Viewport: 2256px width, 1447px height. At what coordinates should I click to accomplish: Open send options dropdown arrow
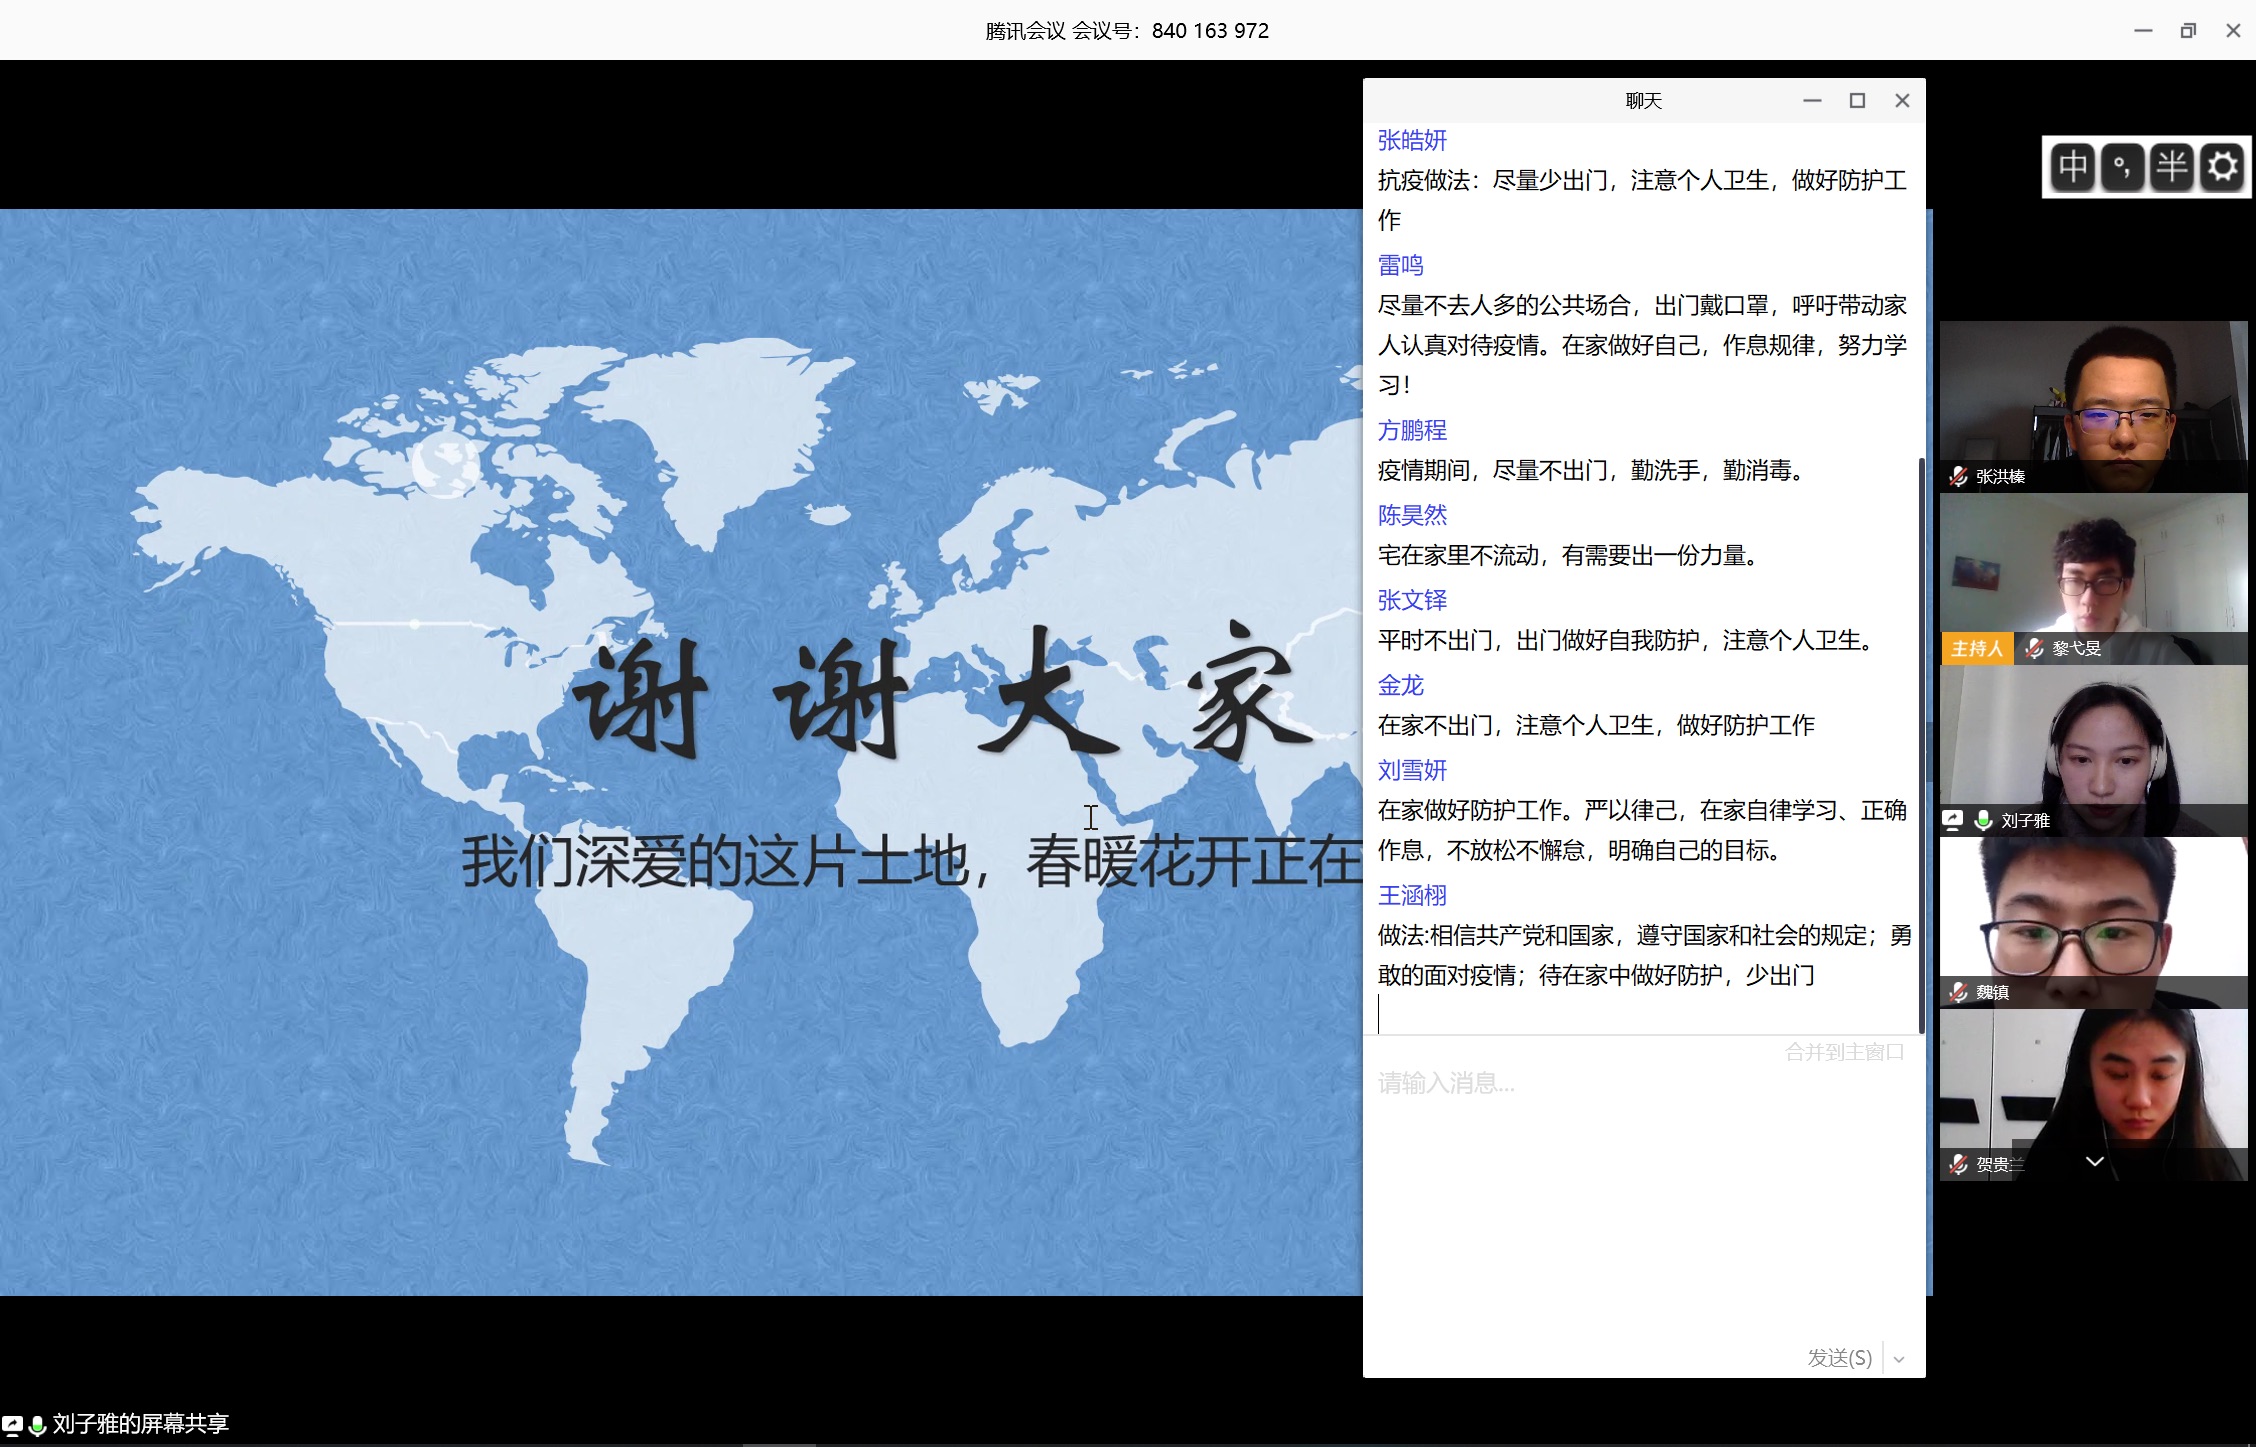point(1899,1359)
